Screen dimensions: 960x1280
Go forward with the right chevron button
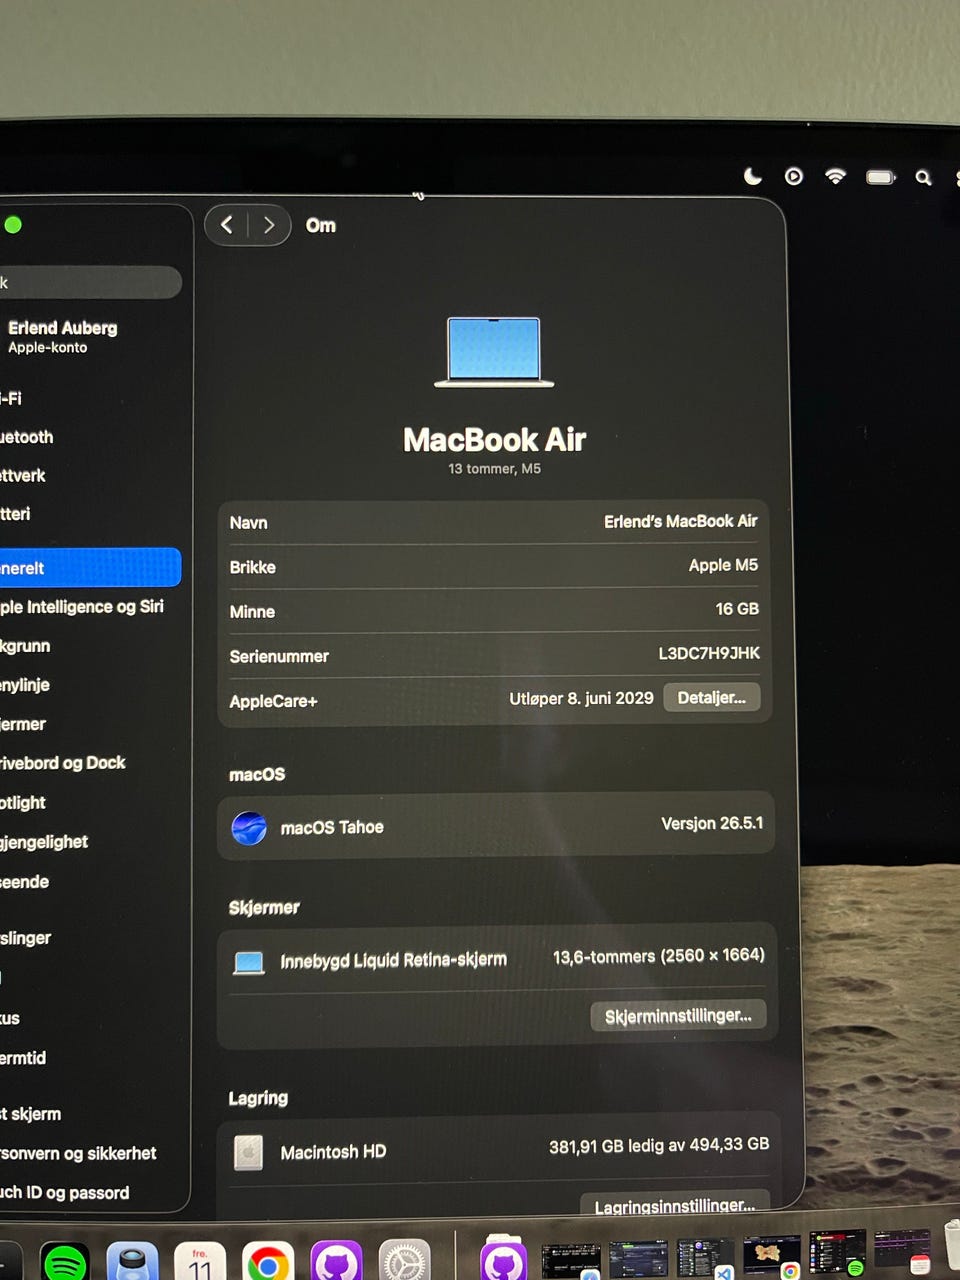tap(268, 225)
